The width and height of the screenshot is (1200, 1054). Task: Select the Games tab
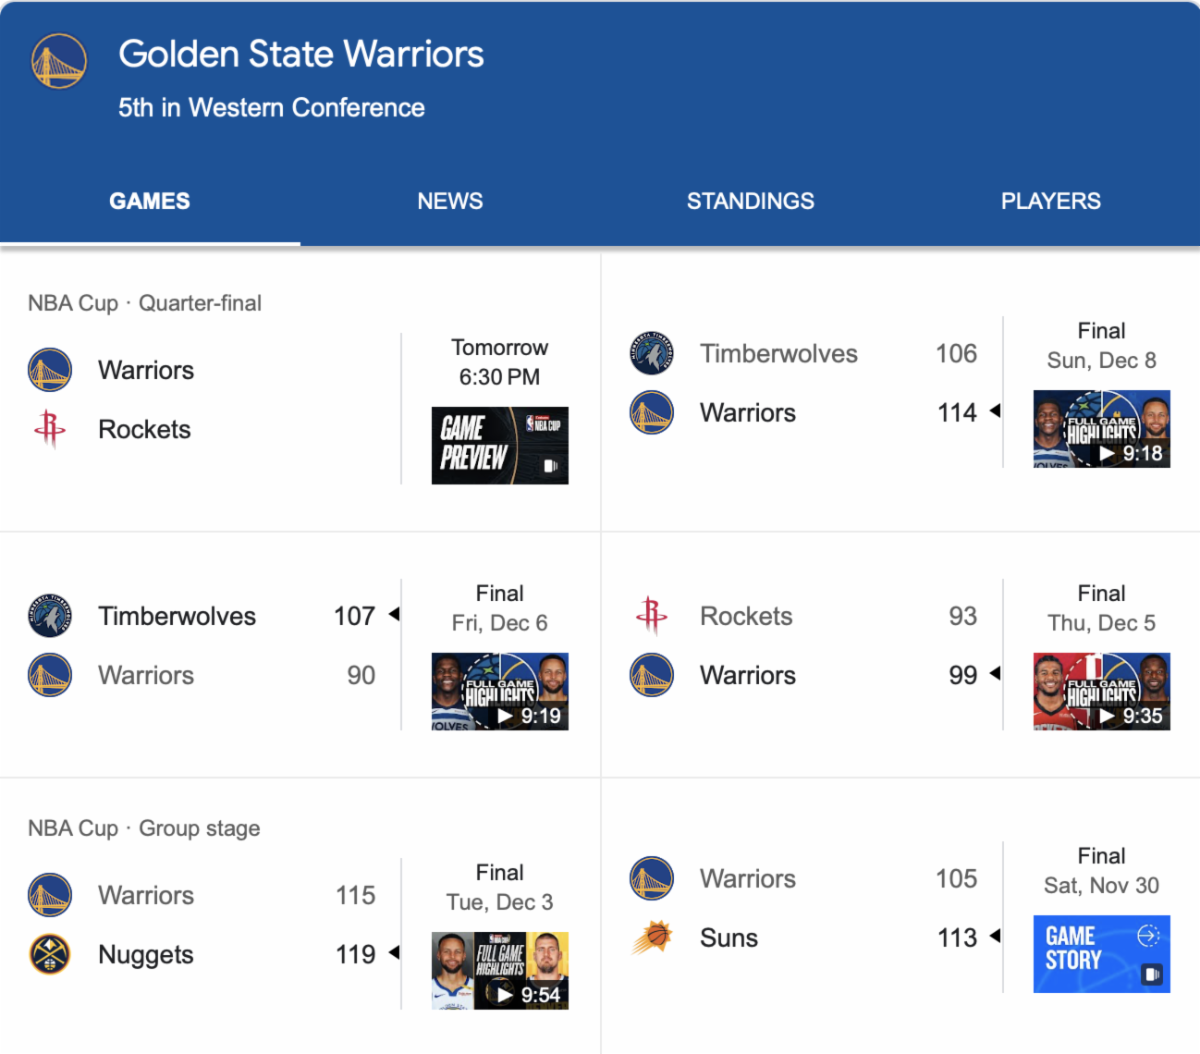click(150, 201)
